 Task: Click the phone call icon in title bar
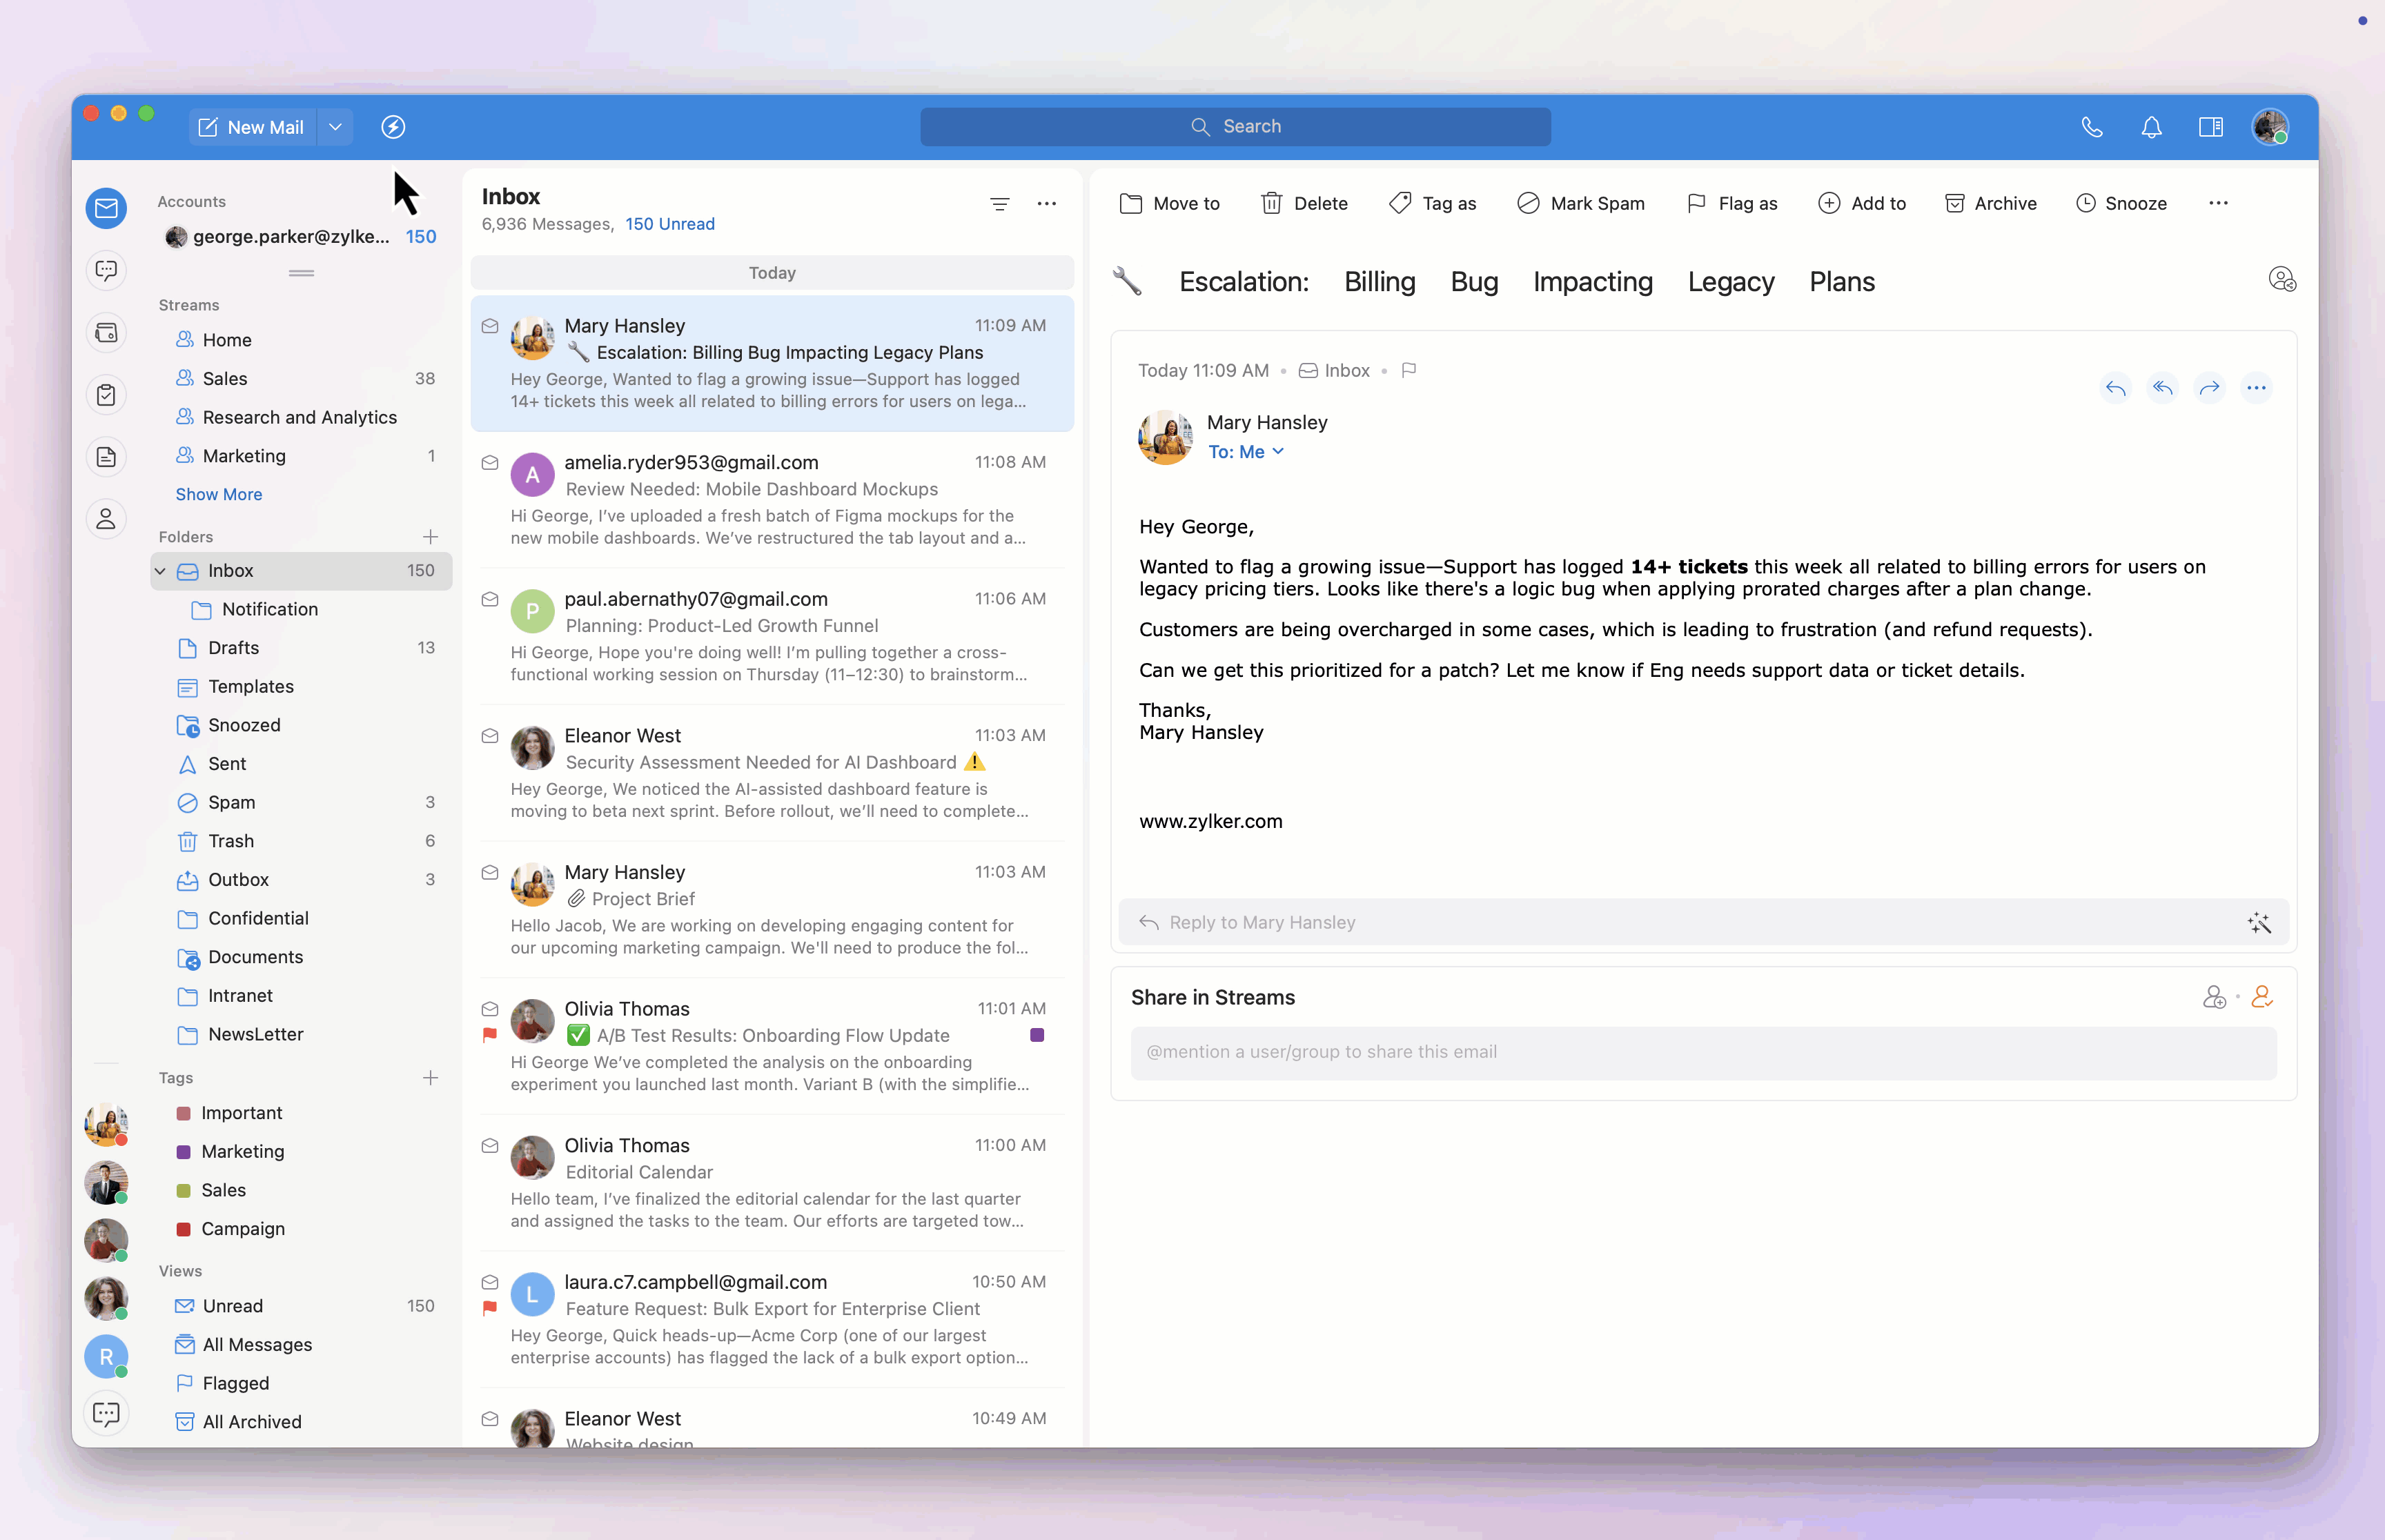pyautogui.click(x=2092, y=127)
